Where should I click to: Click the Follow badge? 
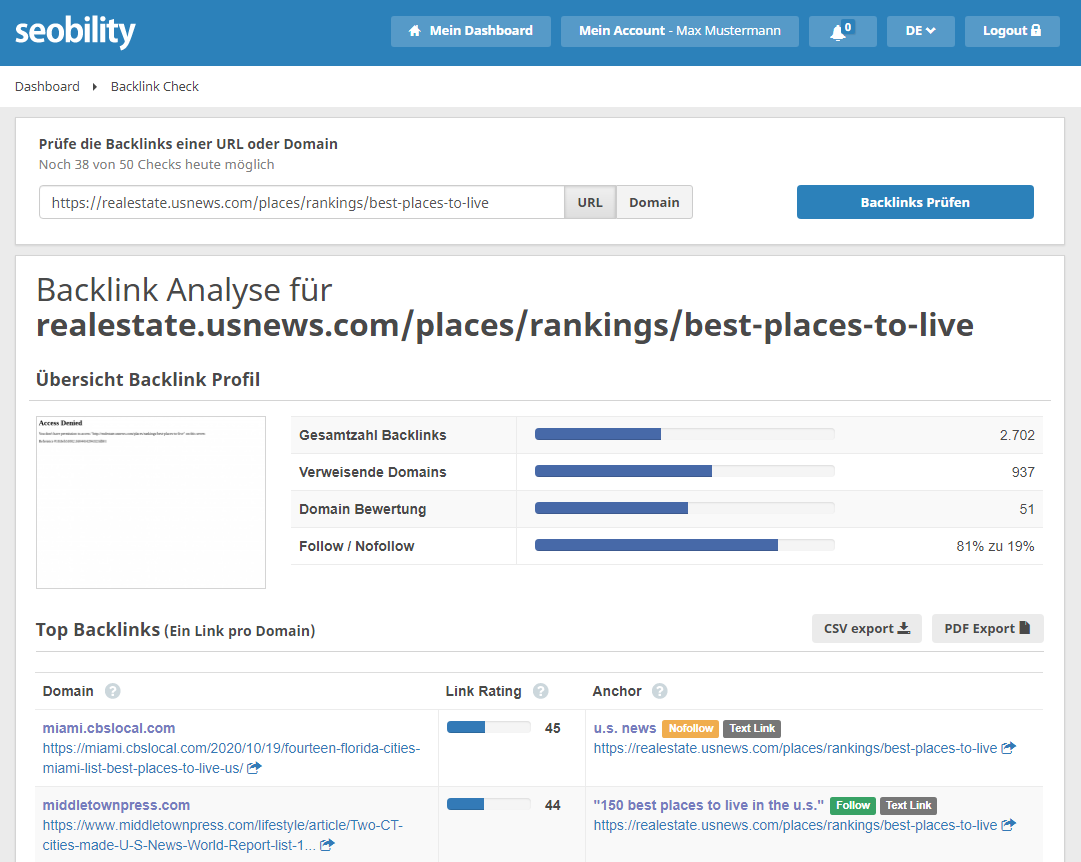(853, 805)
